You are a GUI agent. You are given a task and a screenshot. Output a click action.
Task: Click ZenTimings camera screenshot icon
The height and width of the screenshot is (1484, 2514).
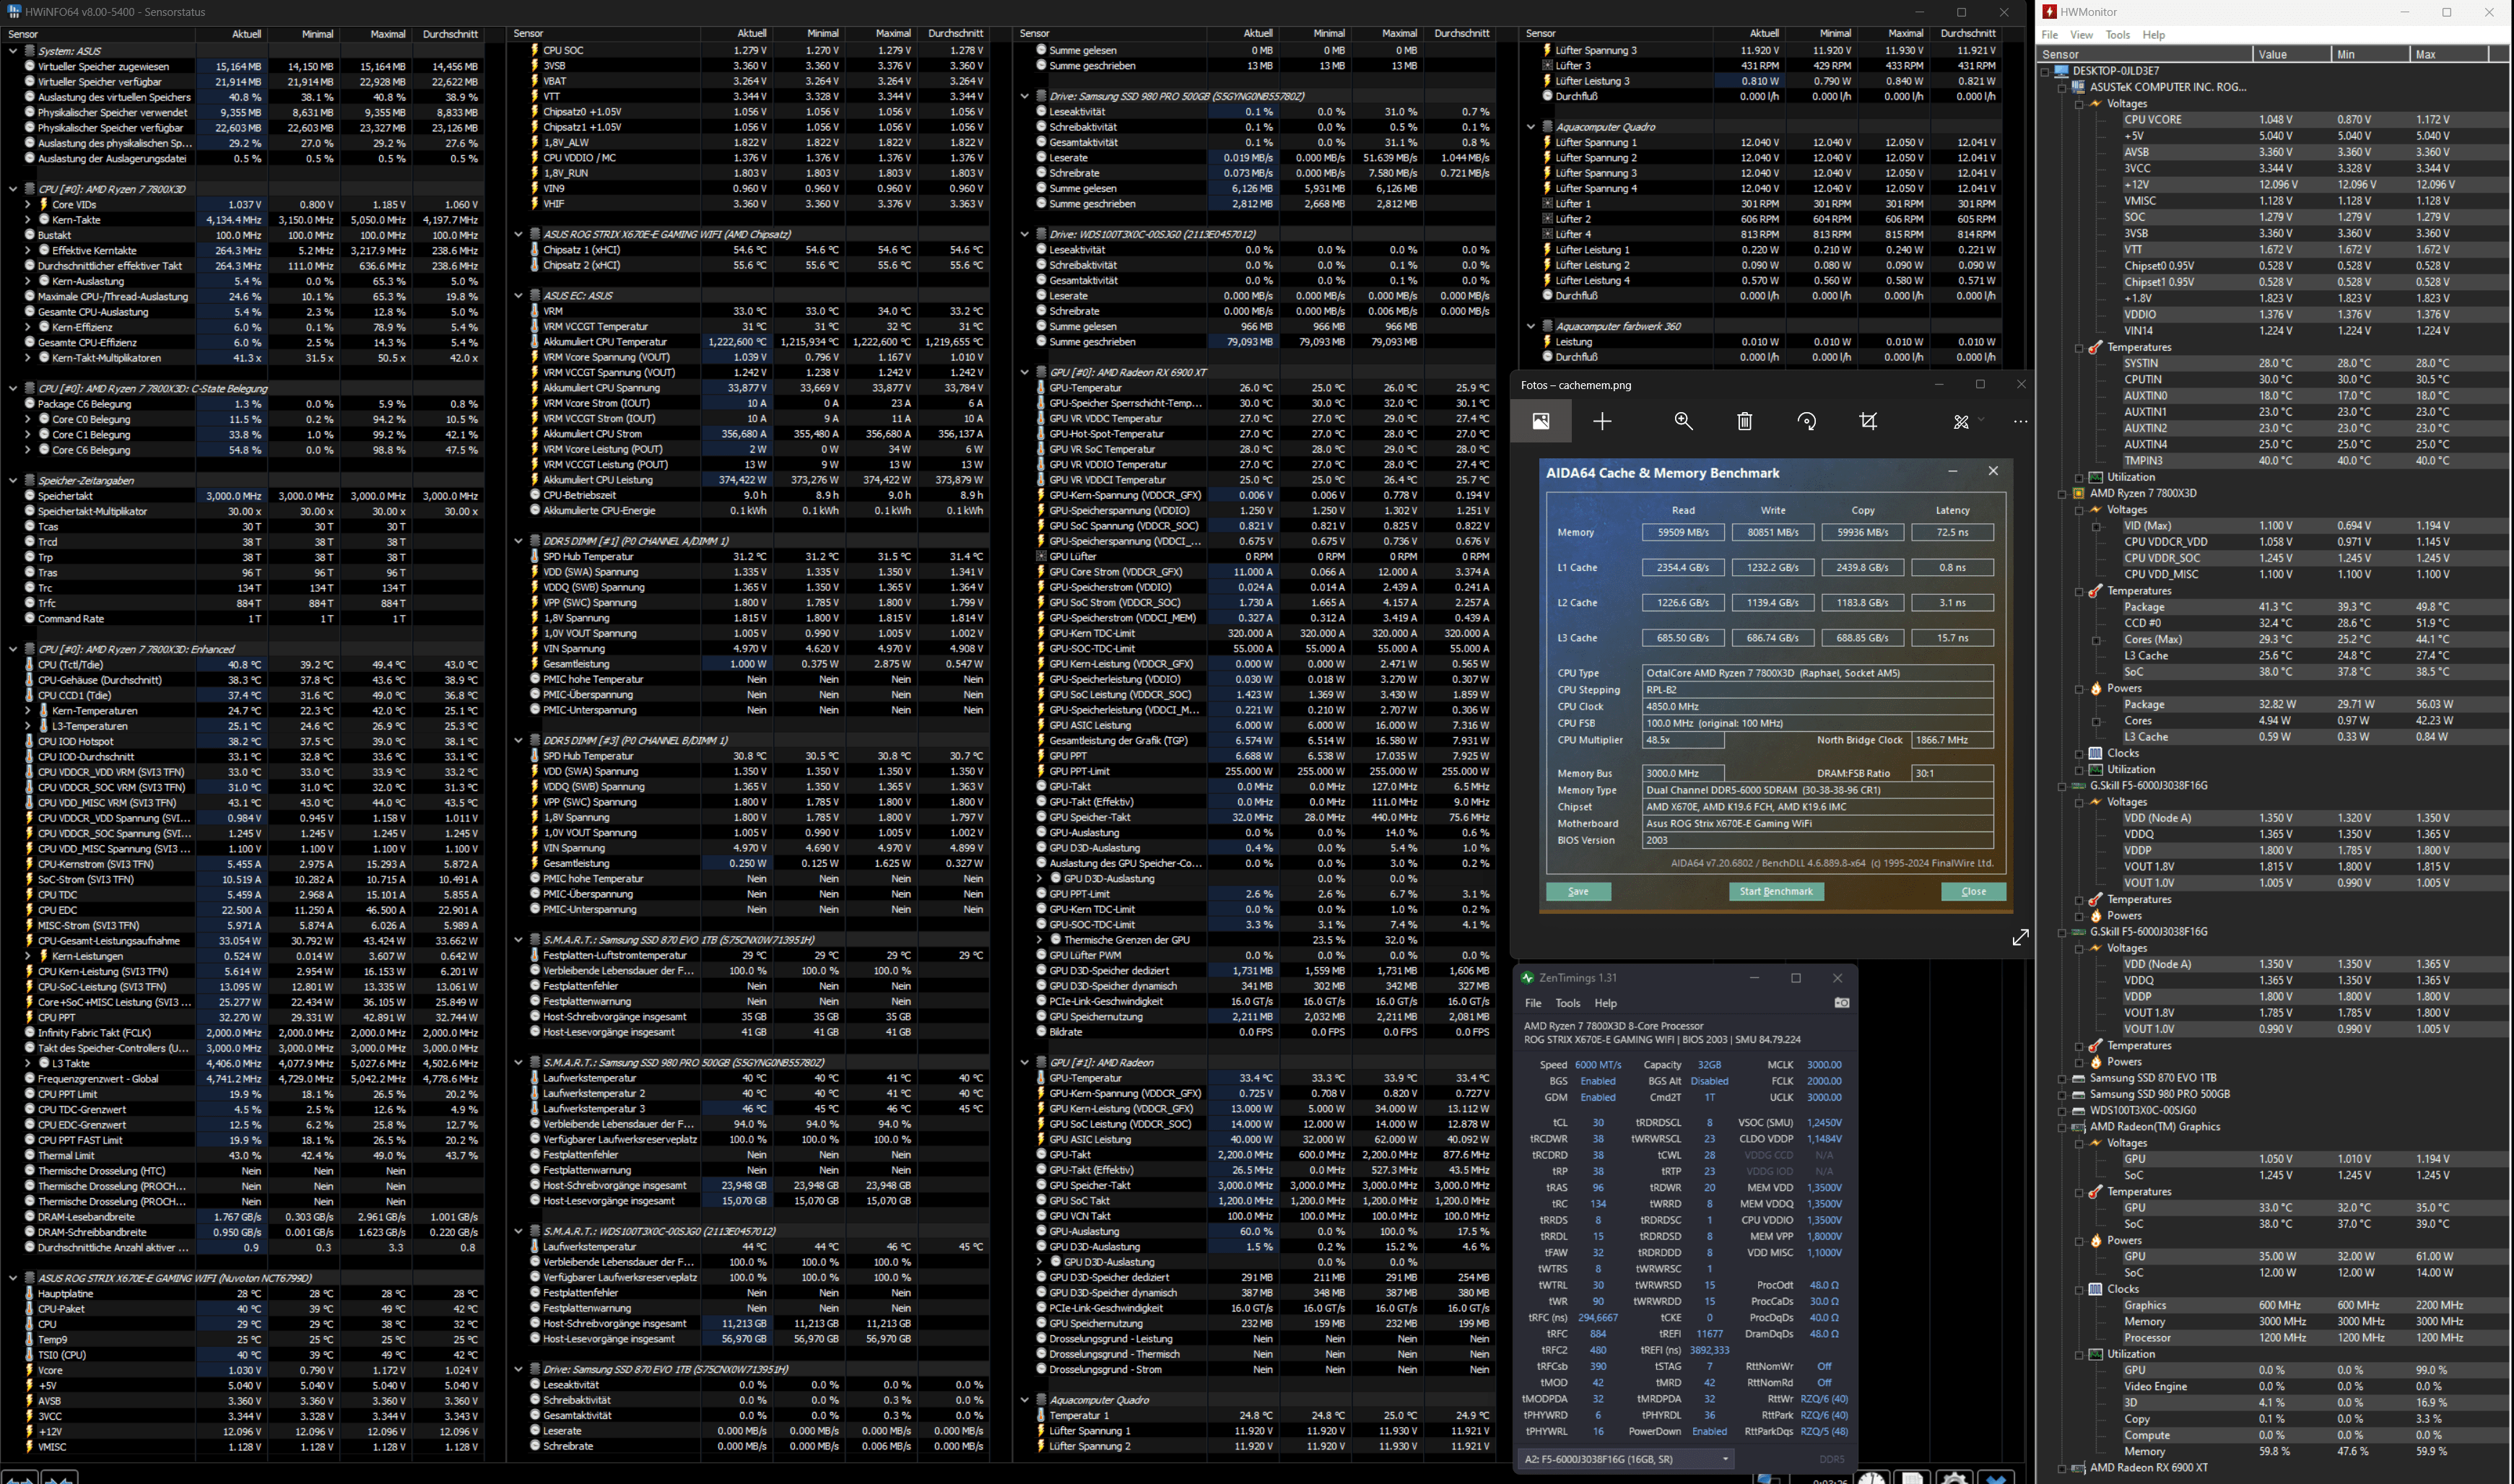click(x=1841, y=1002)
